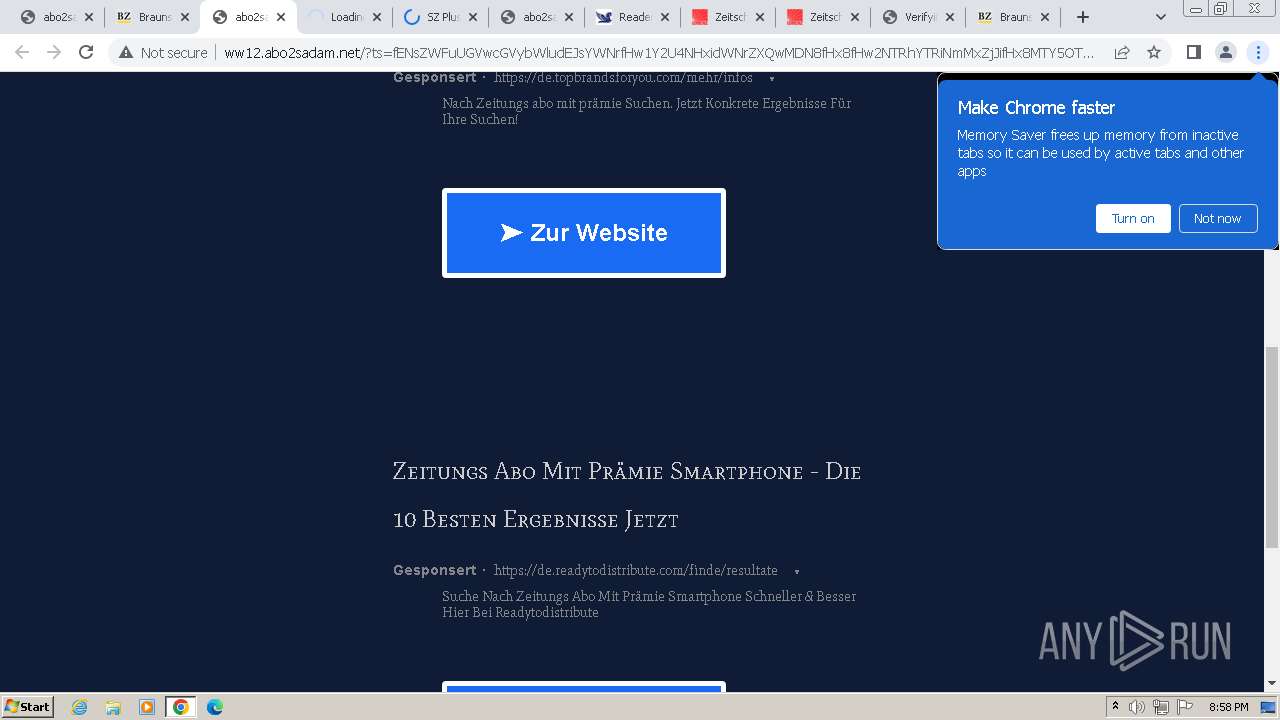
Task: Close the Loading tab
Action: pyautogui.click(x=377, y=17)
